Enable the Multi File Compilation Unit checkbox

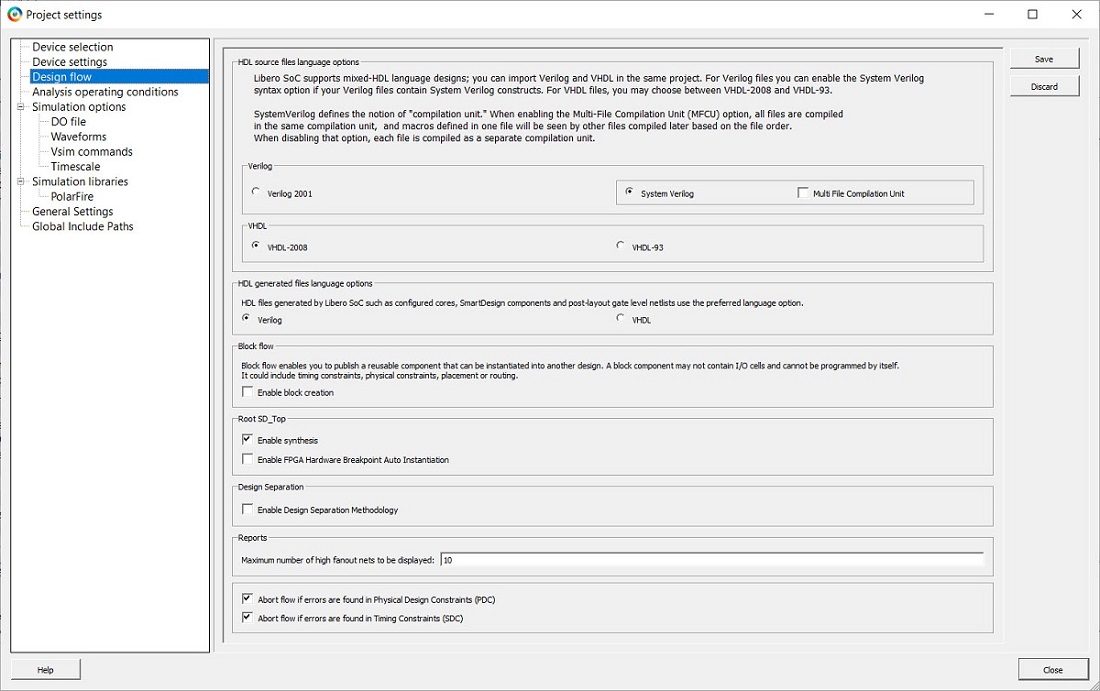coord(803,193)
